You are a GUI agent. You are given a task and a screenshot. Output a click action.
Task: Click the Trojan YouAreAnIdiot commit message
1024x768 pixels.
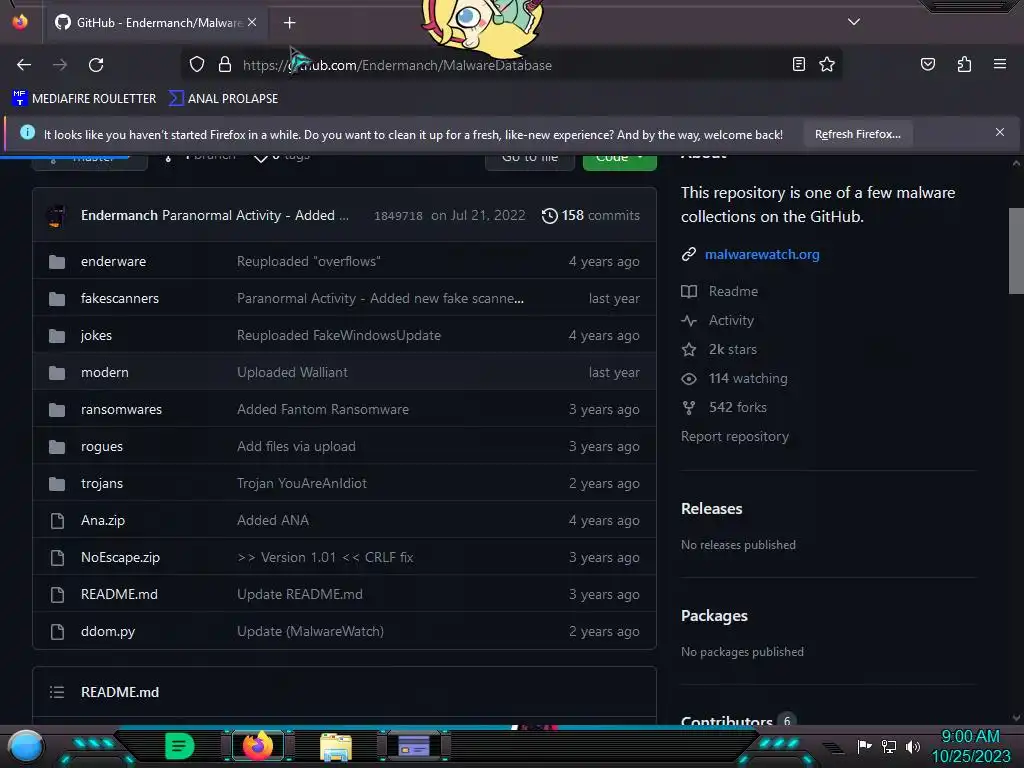302,483
